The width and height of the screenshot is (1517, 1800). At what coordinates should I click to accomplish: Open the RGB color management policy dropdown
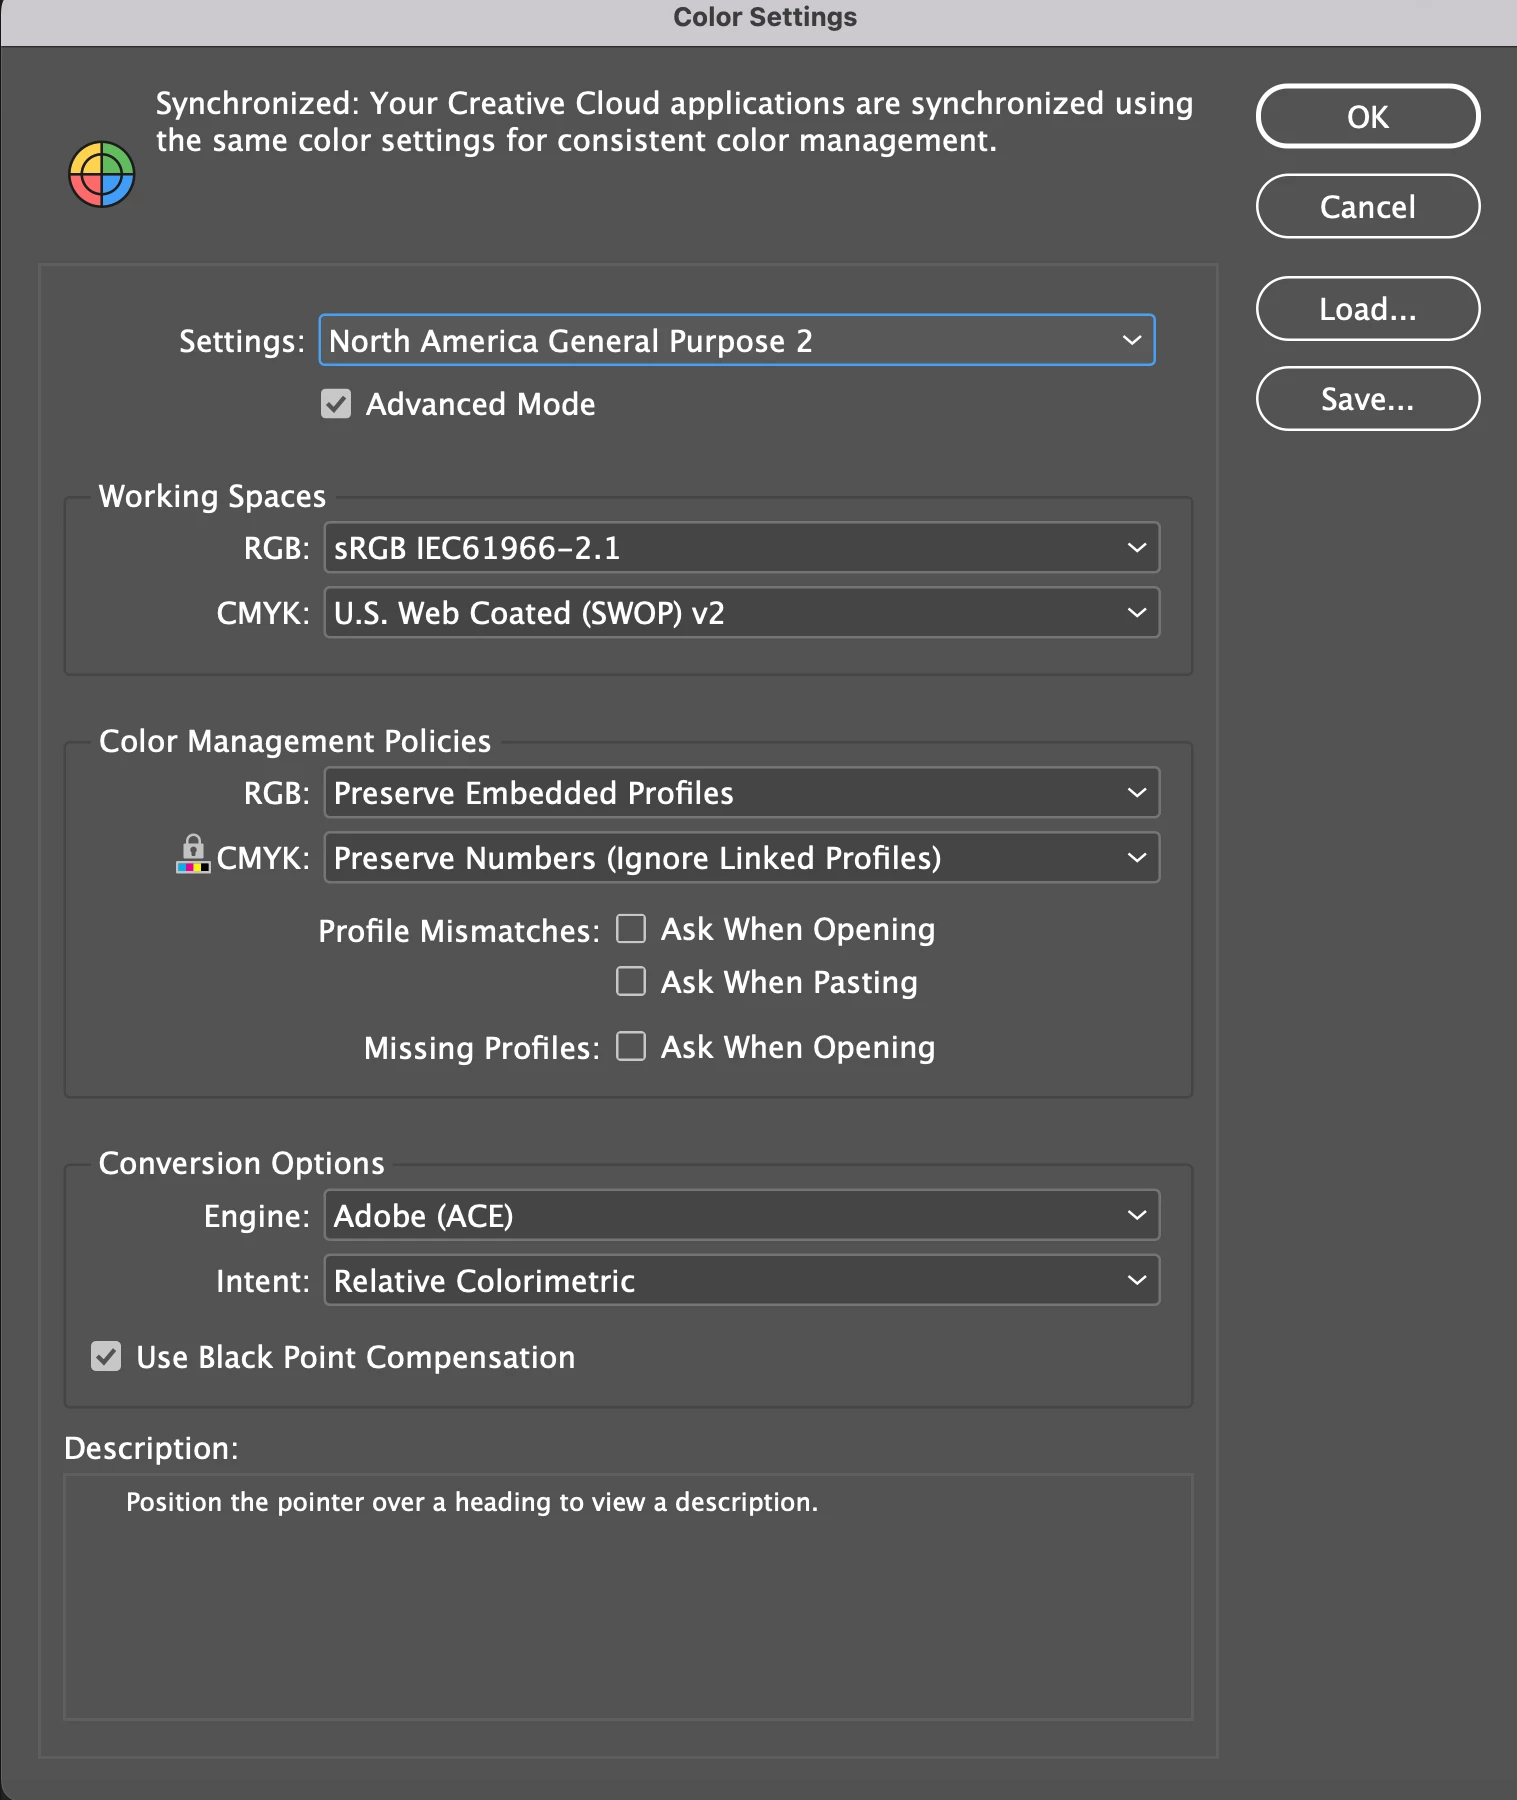[742, 792]
